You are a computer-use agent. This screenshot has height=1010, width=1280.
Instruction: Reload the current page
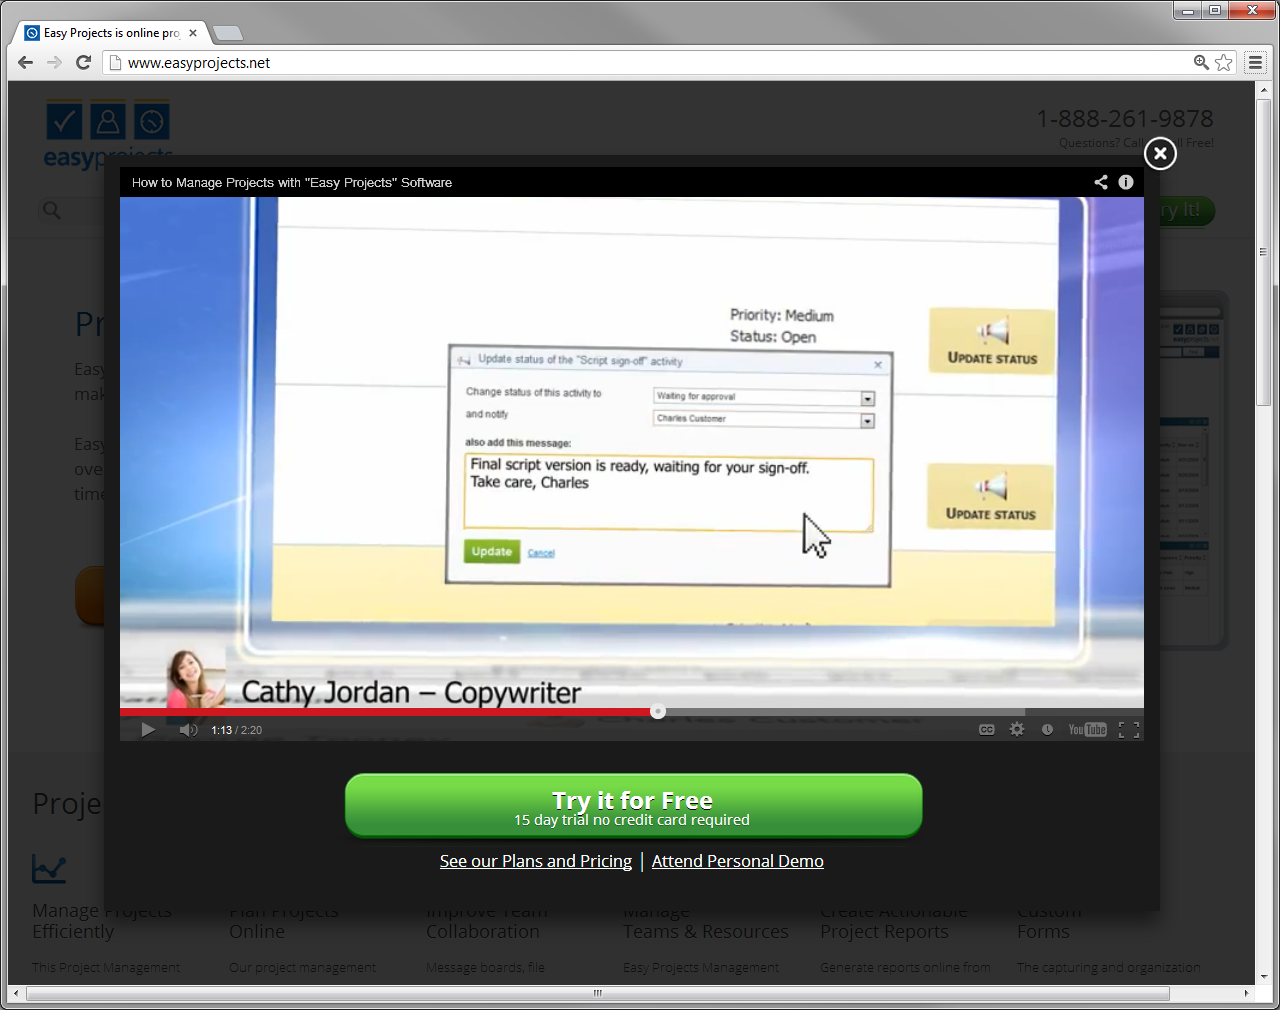point(84,62)
